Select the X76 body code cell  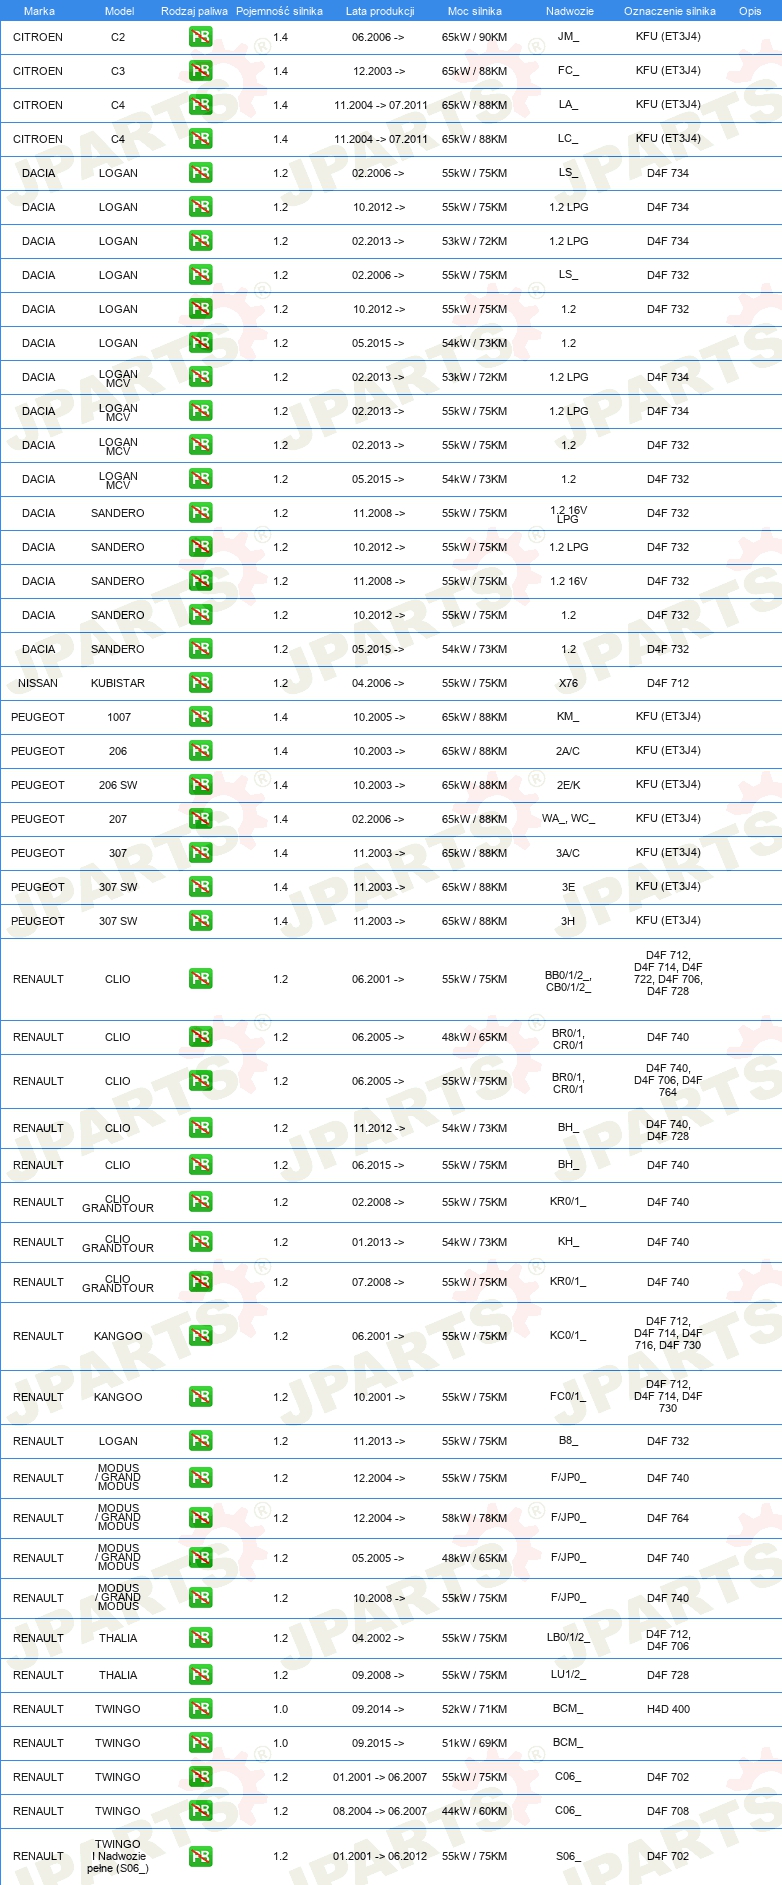(568, 683)
